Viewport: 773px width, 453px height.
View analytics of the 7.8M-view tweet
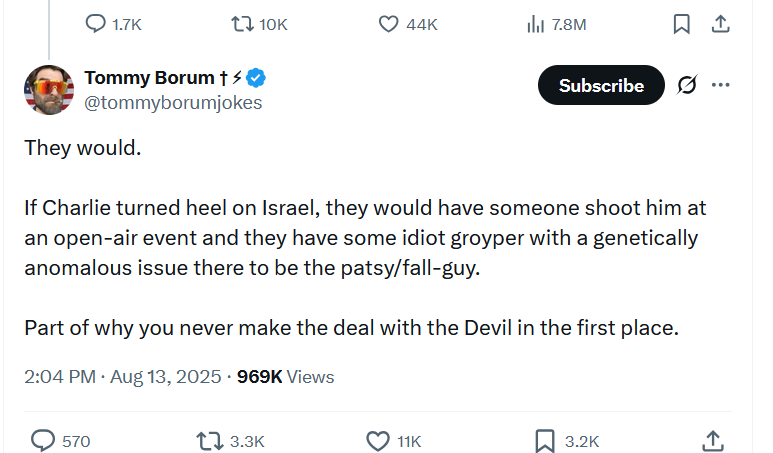pos(535,24)
